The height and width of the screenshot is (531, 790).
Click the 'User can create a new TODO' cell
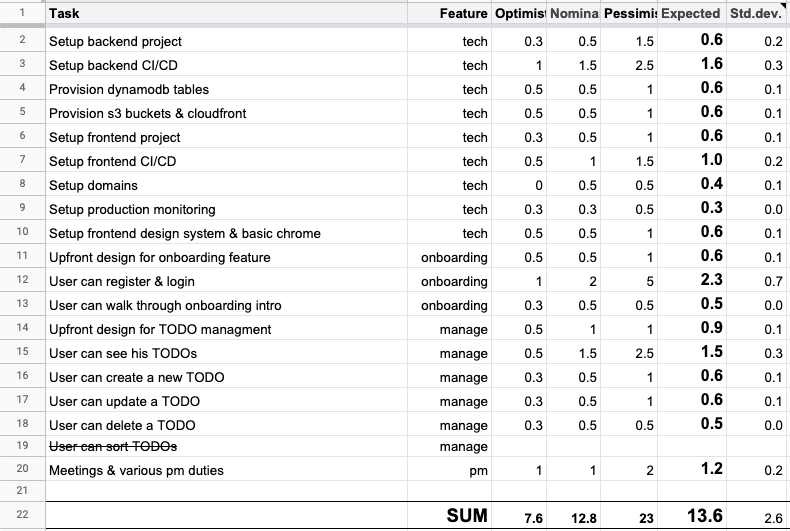coord(226,376)
